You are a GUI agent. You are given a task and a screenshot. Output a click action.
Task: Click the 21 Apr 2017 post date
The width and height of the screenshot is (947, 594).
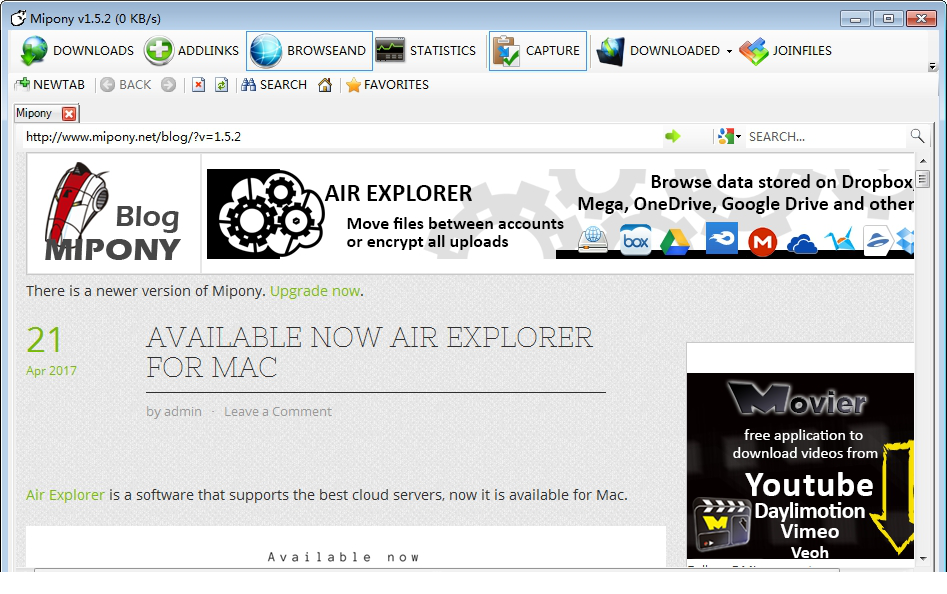(x=51, y=350)
